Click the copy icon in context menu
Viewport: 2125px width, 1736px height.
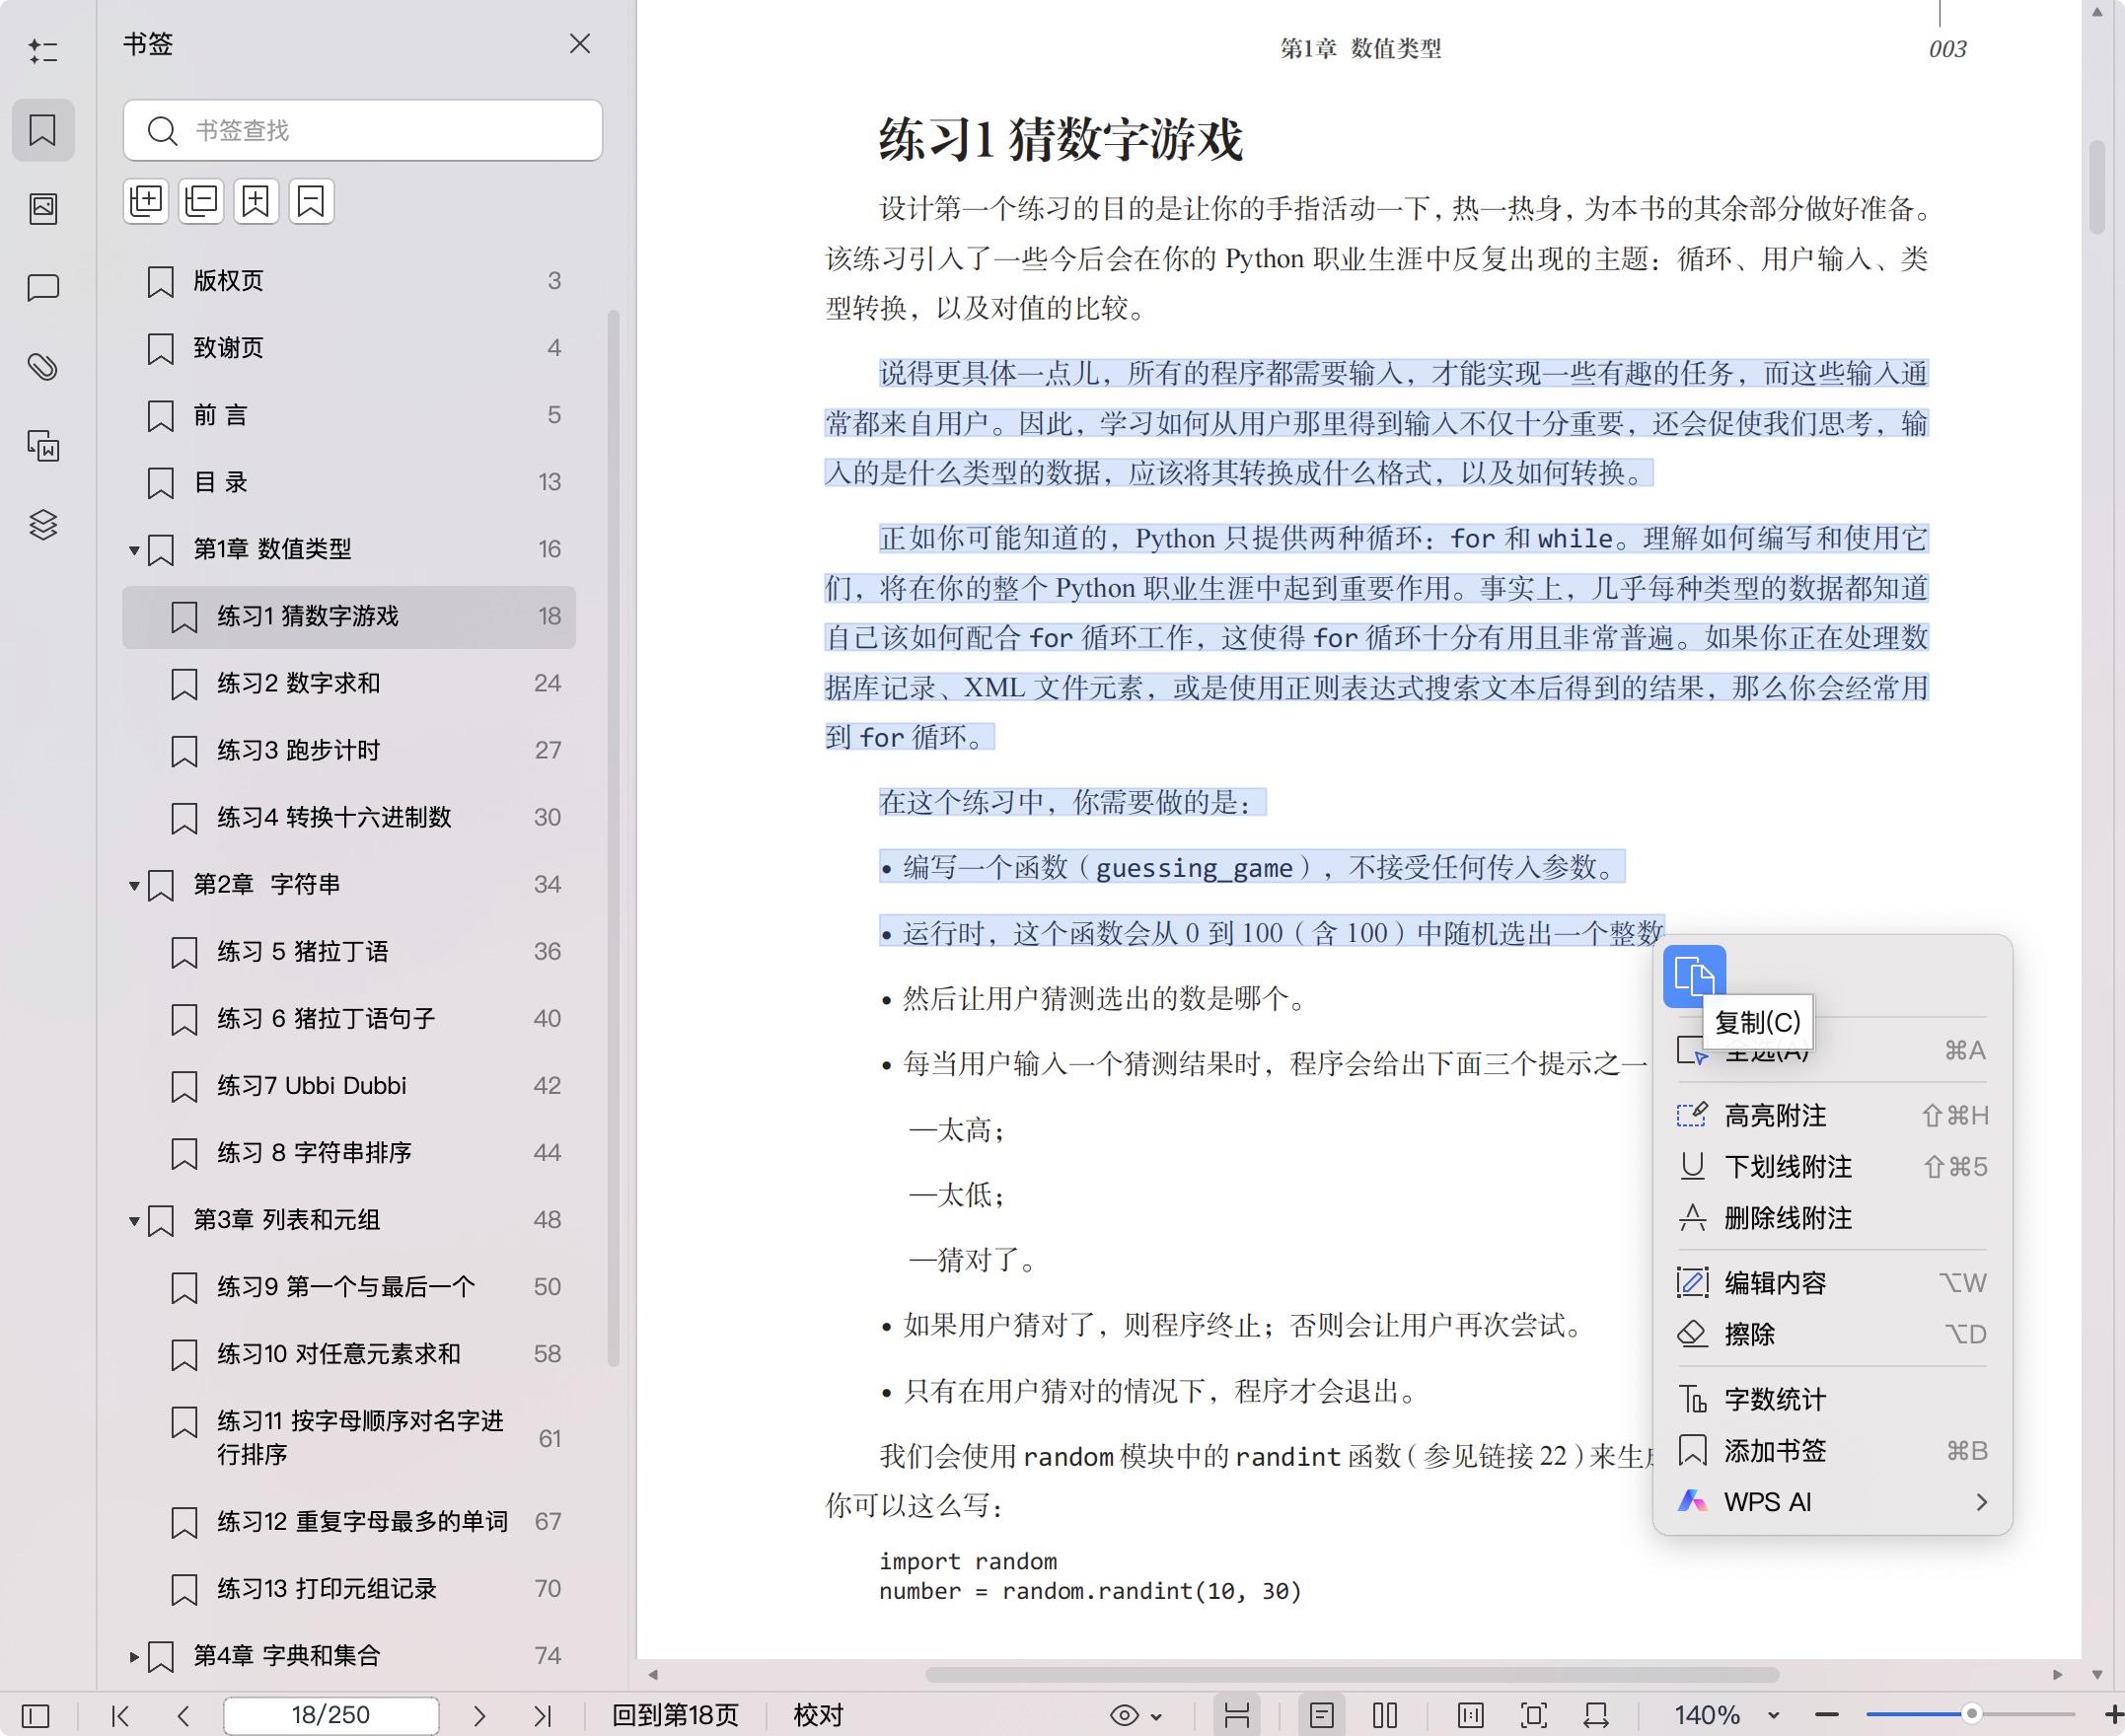pos(1694,976)
